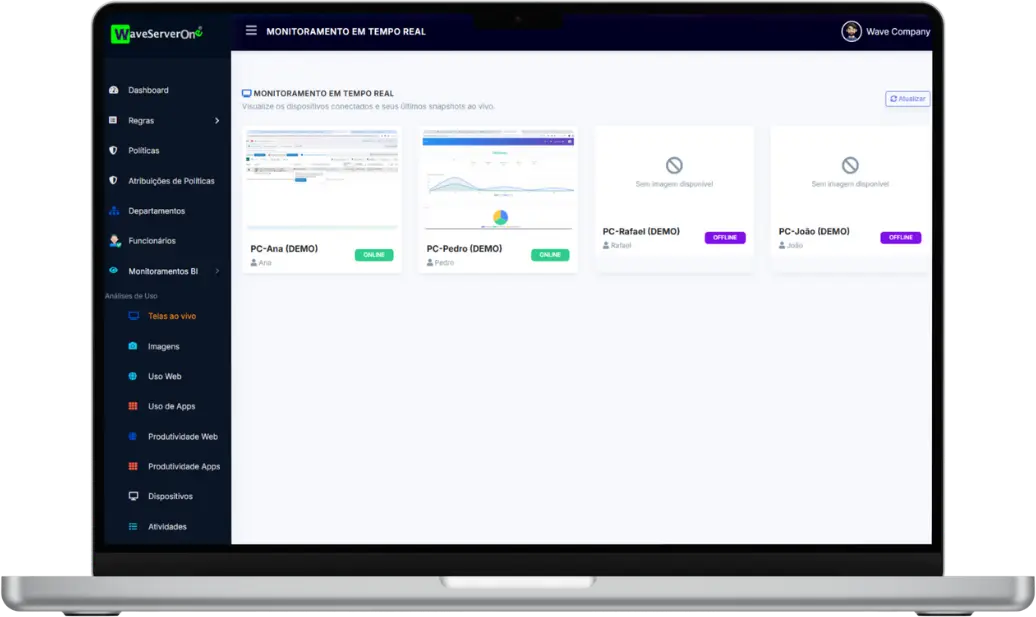Click OFFLINE badge on PC-Rafael card
Screen dimensions: 1036x617
(x=725, y=238)
